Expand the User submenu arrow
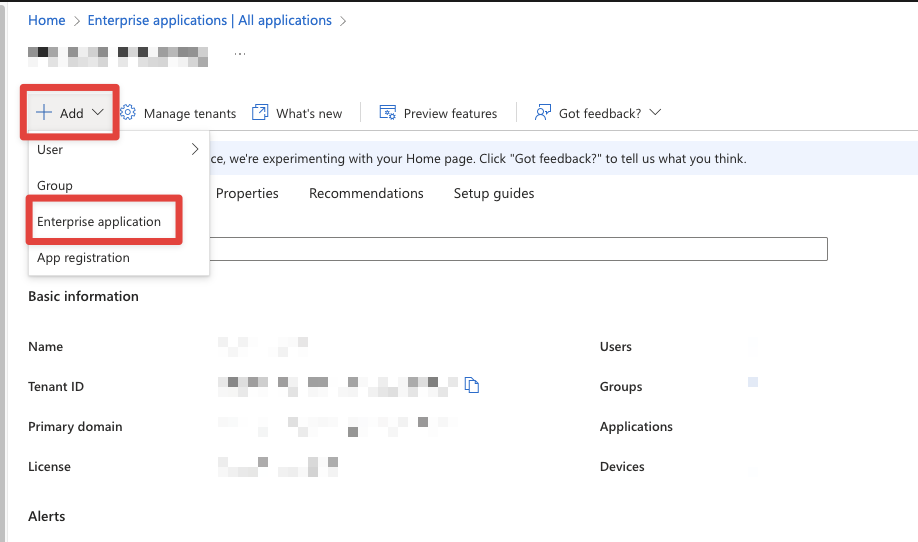This screenshot has width=918, height=542. (195, 150)
